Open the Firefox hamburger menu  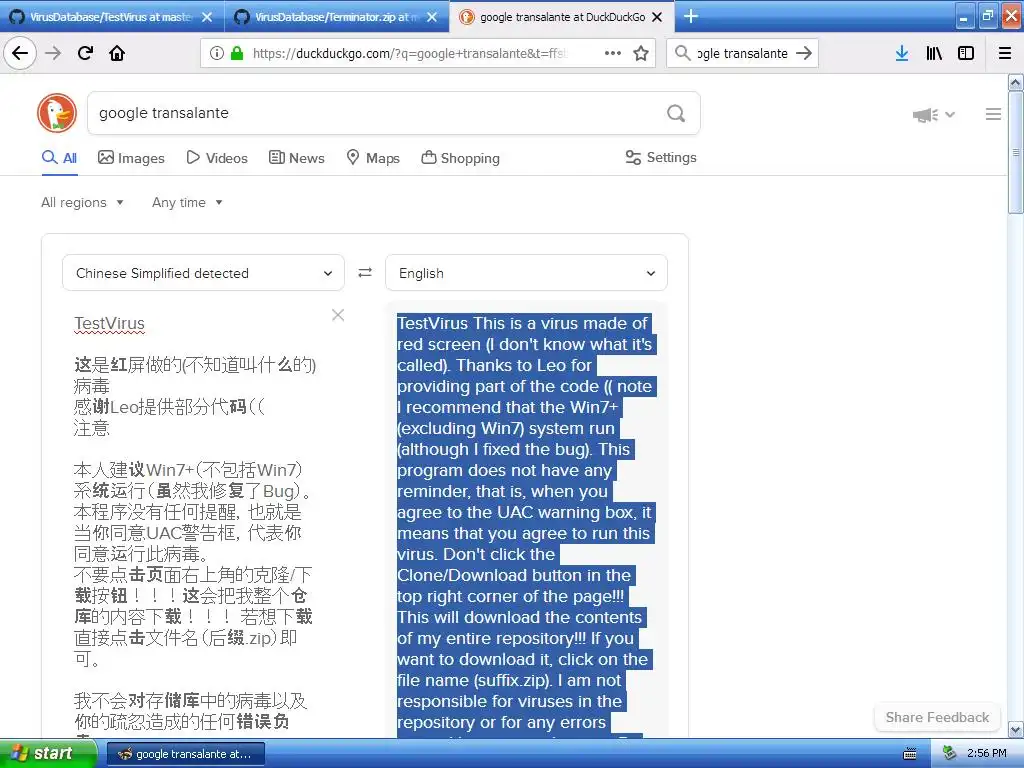(1005, 53)
